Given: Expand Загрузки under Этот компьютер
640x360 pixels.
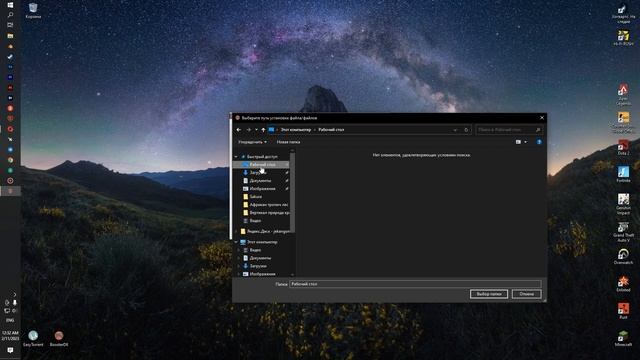Looking at the screenshot, I should coord(239,266).
